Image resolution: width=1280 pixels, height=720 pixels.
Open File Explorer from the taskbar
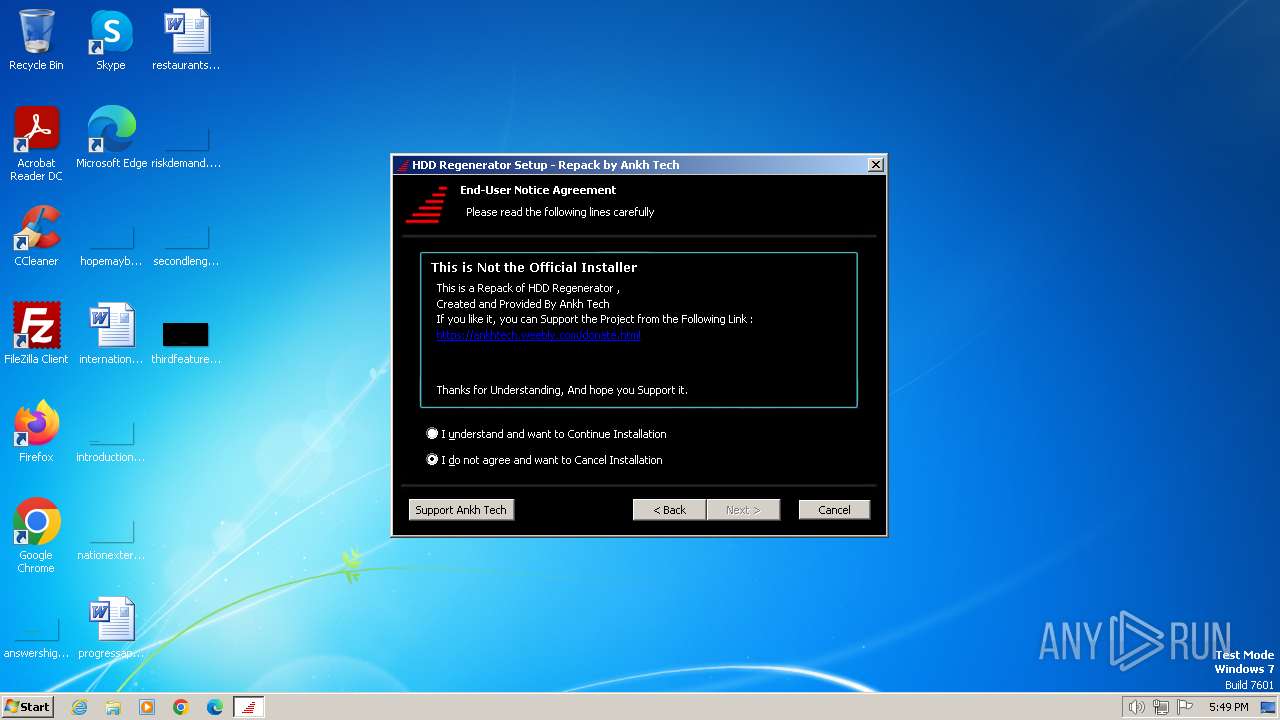tap(113, 707)
